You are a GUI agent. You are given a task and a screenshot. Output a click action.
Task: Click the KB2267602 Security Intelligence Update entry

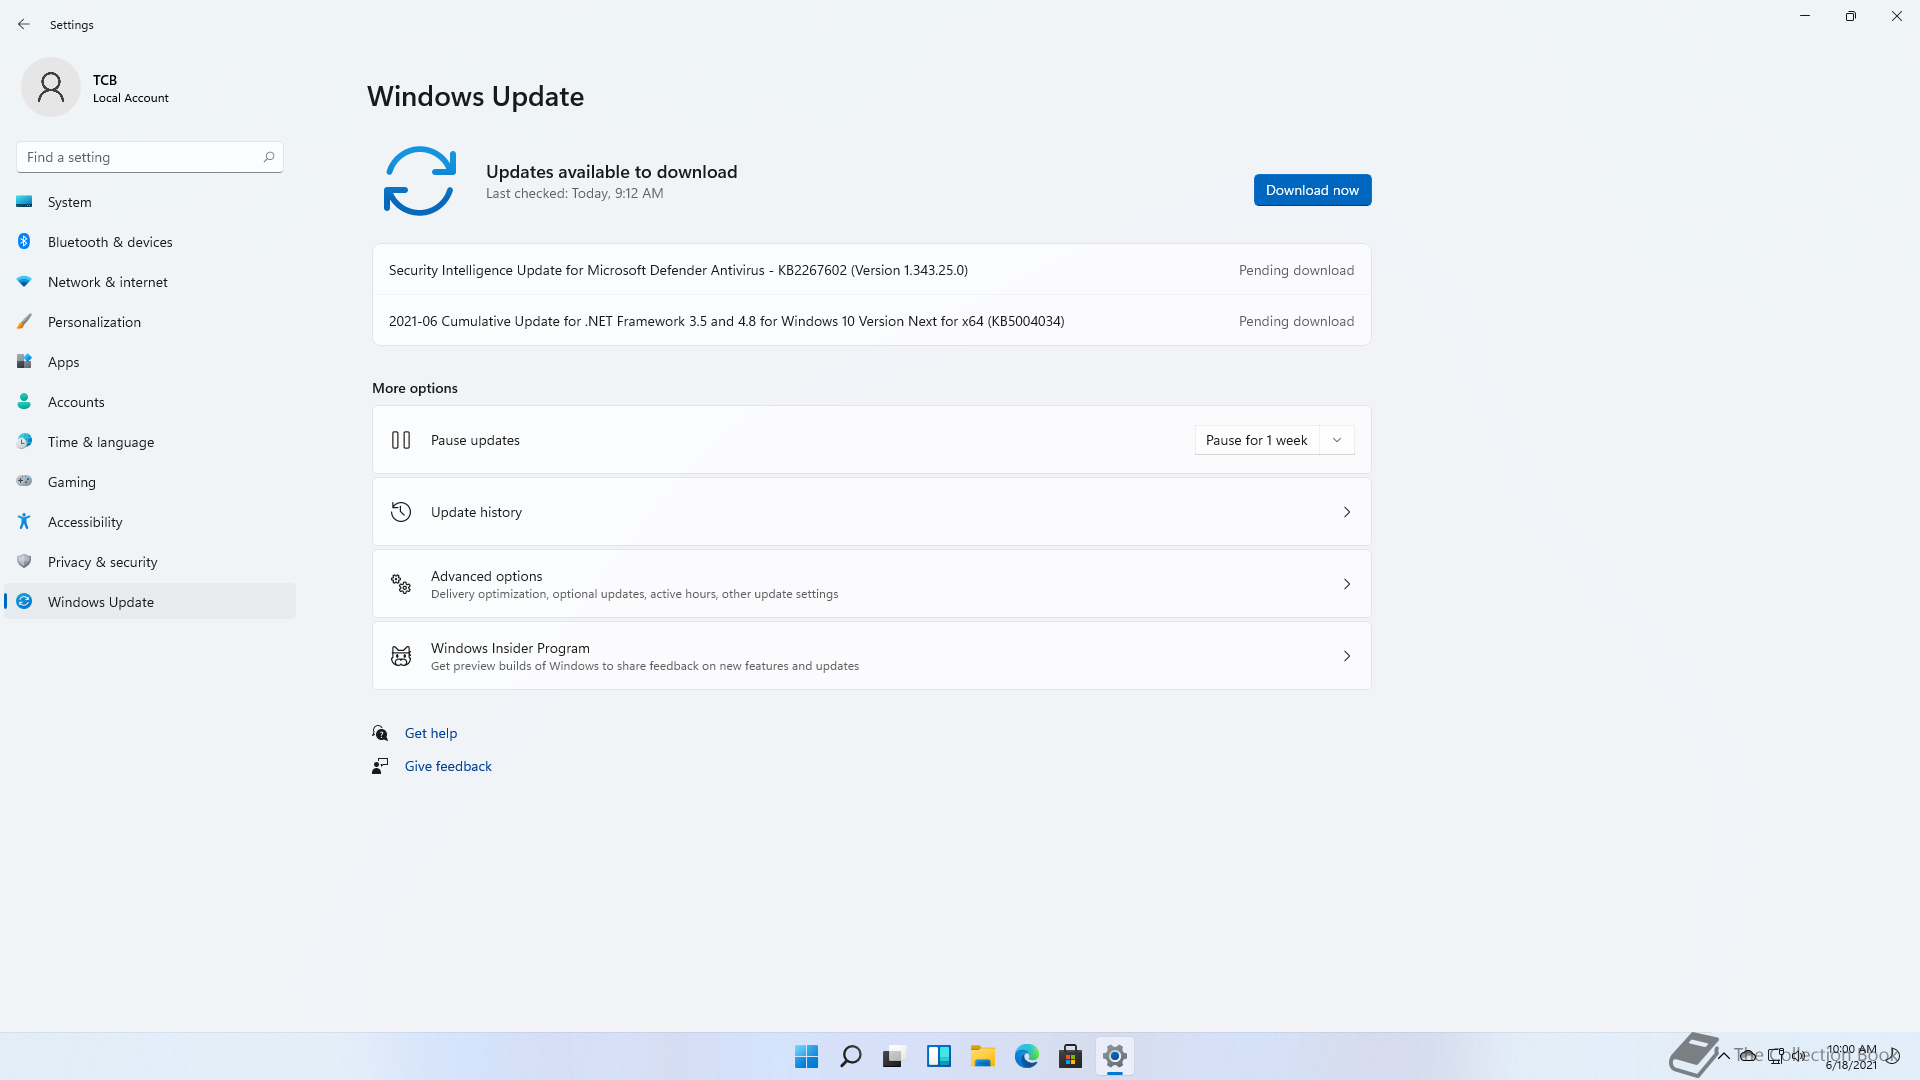coord(872,270)
